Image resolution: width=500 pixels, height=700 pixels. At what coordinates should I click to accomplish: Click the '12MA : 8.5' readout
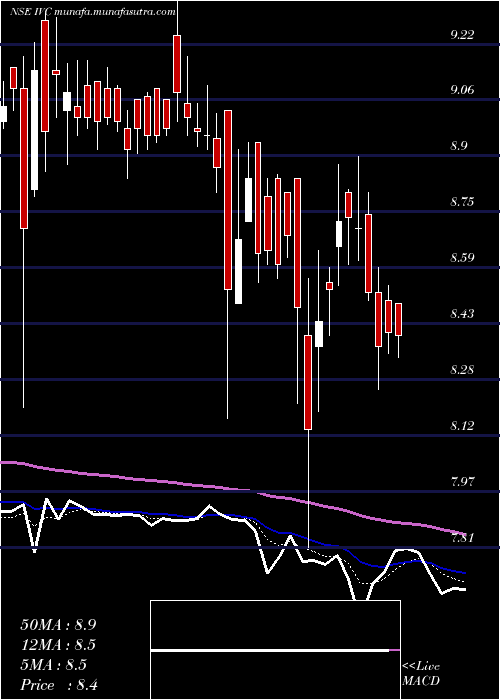click(x=58, y=645)
